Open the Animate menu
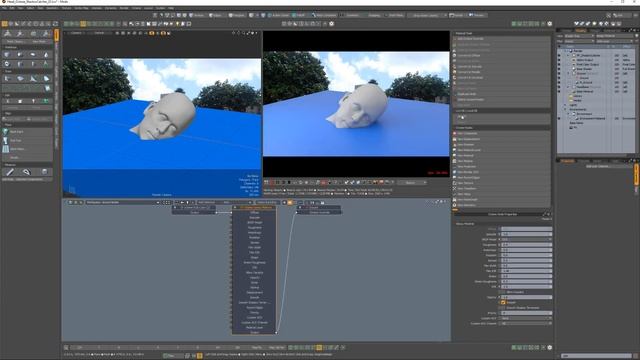640x360 pixels. click(96, 8)
